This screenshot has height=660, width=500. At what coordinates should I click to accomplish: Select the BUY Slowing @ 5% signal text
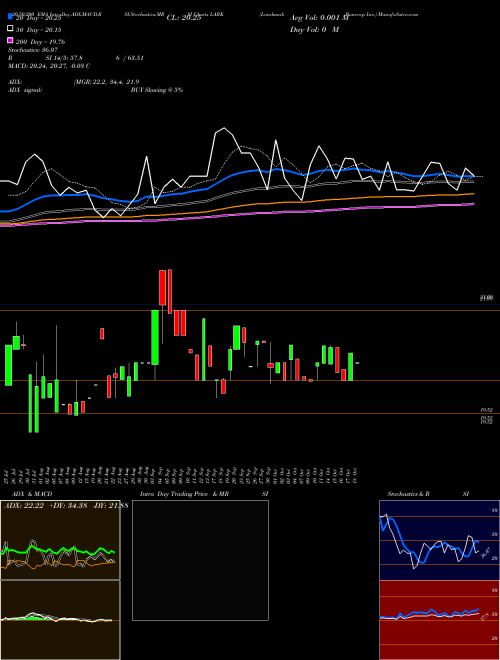pos(157,90)
